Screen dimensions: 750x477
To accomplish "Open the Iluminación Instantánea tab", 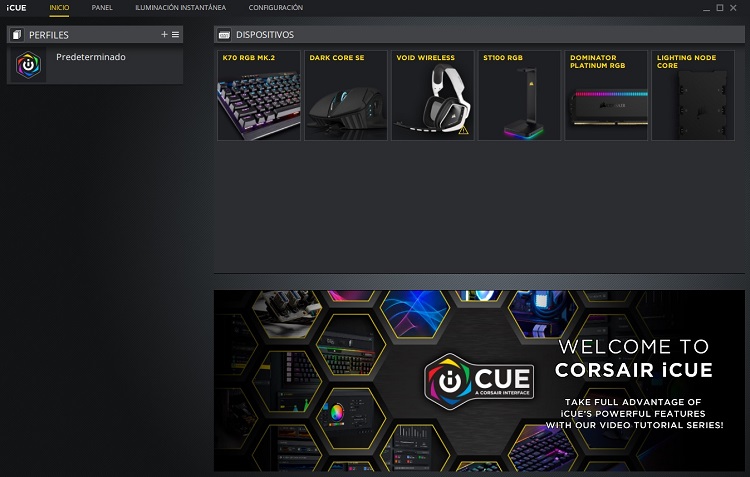I will [180, 8].
